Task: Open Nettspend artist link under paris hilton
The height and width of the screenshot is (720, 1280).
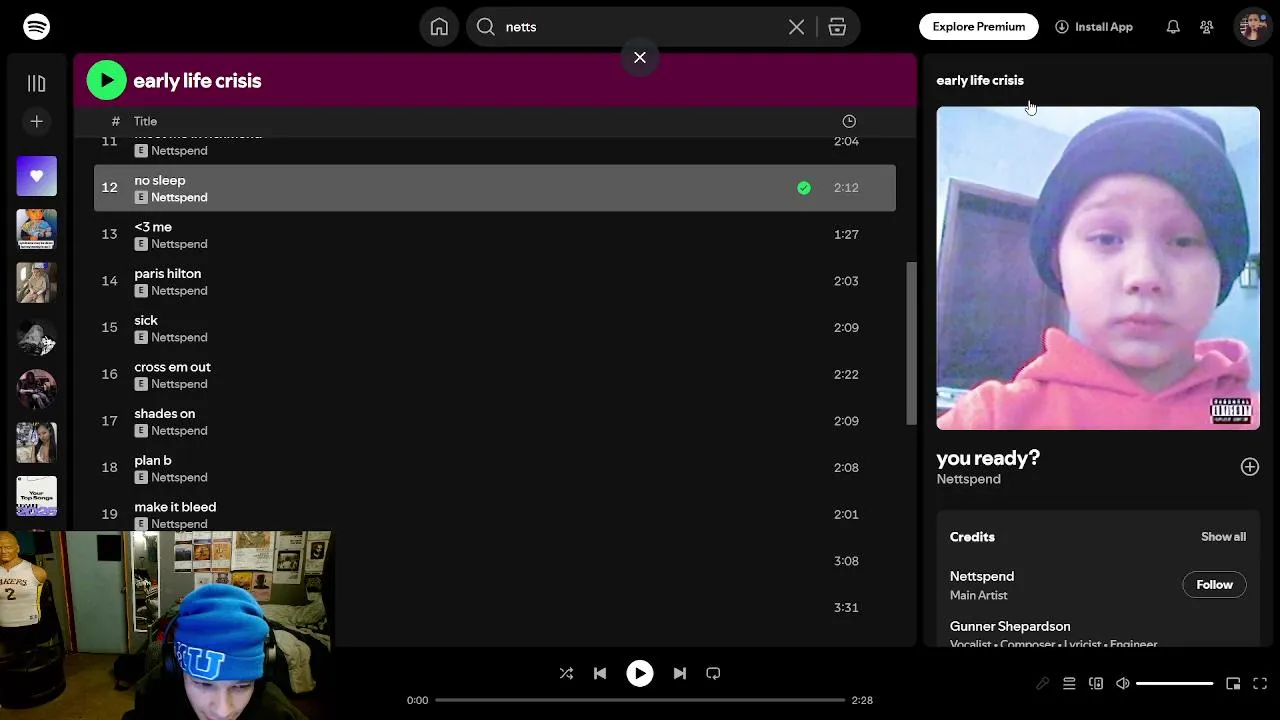Action: tap(179, 291)
